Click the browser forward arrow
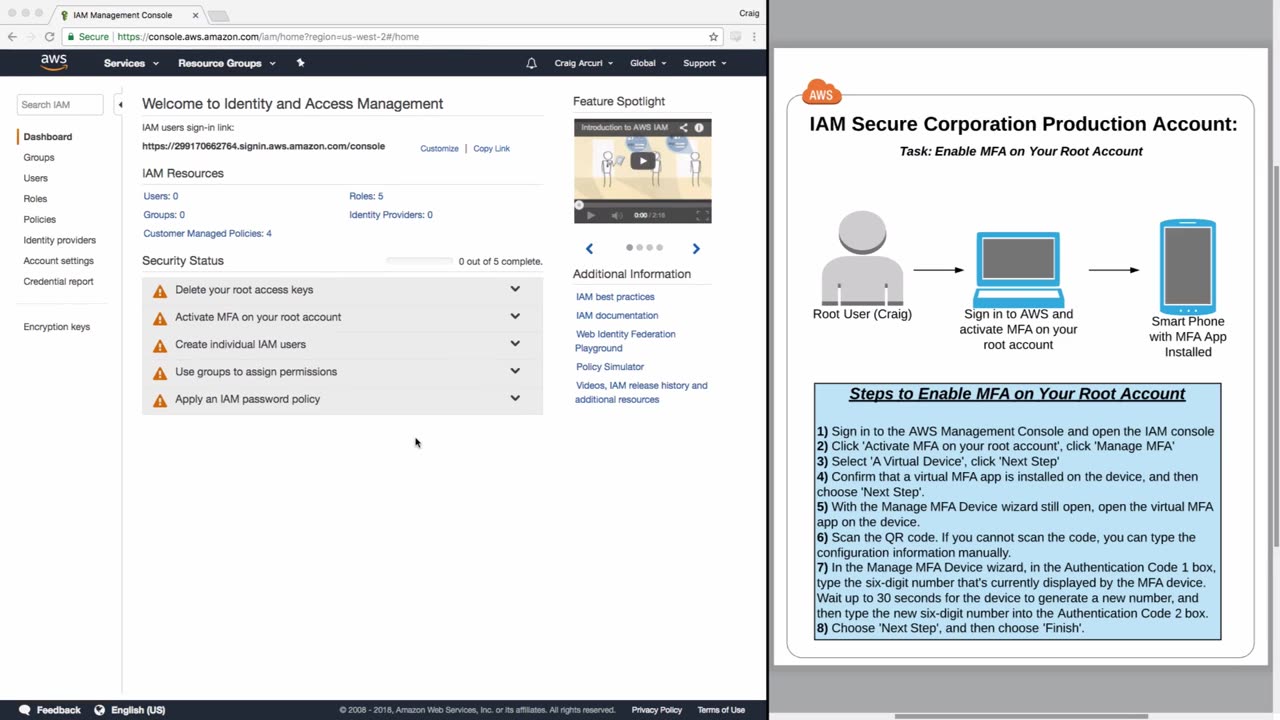1280x720 pixels. pos(30,37)
